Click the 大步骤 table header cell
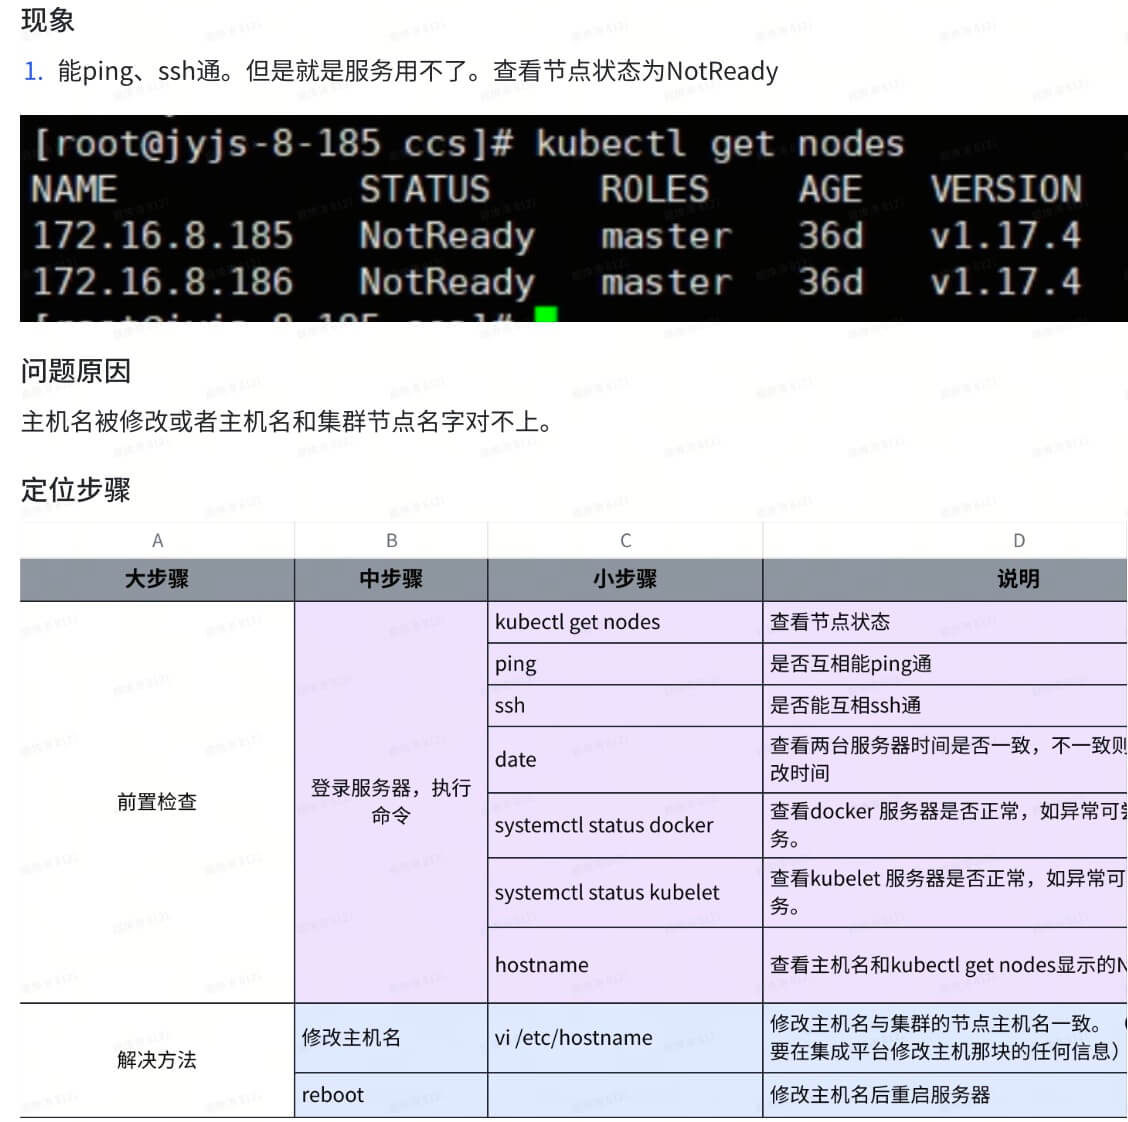This screenshot has height=1122, width=1128. (157, 579)
